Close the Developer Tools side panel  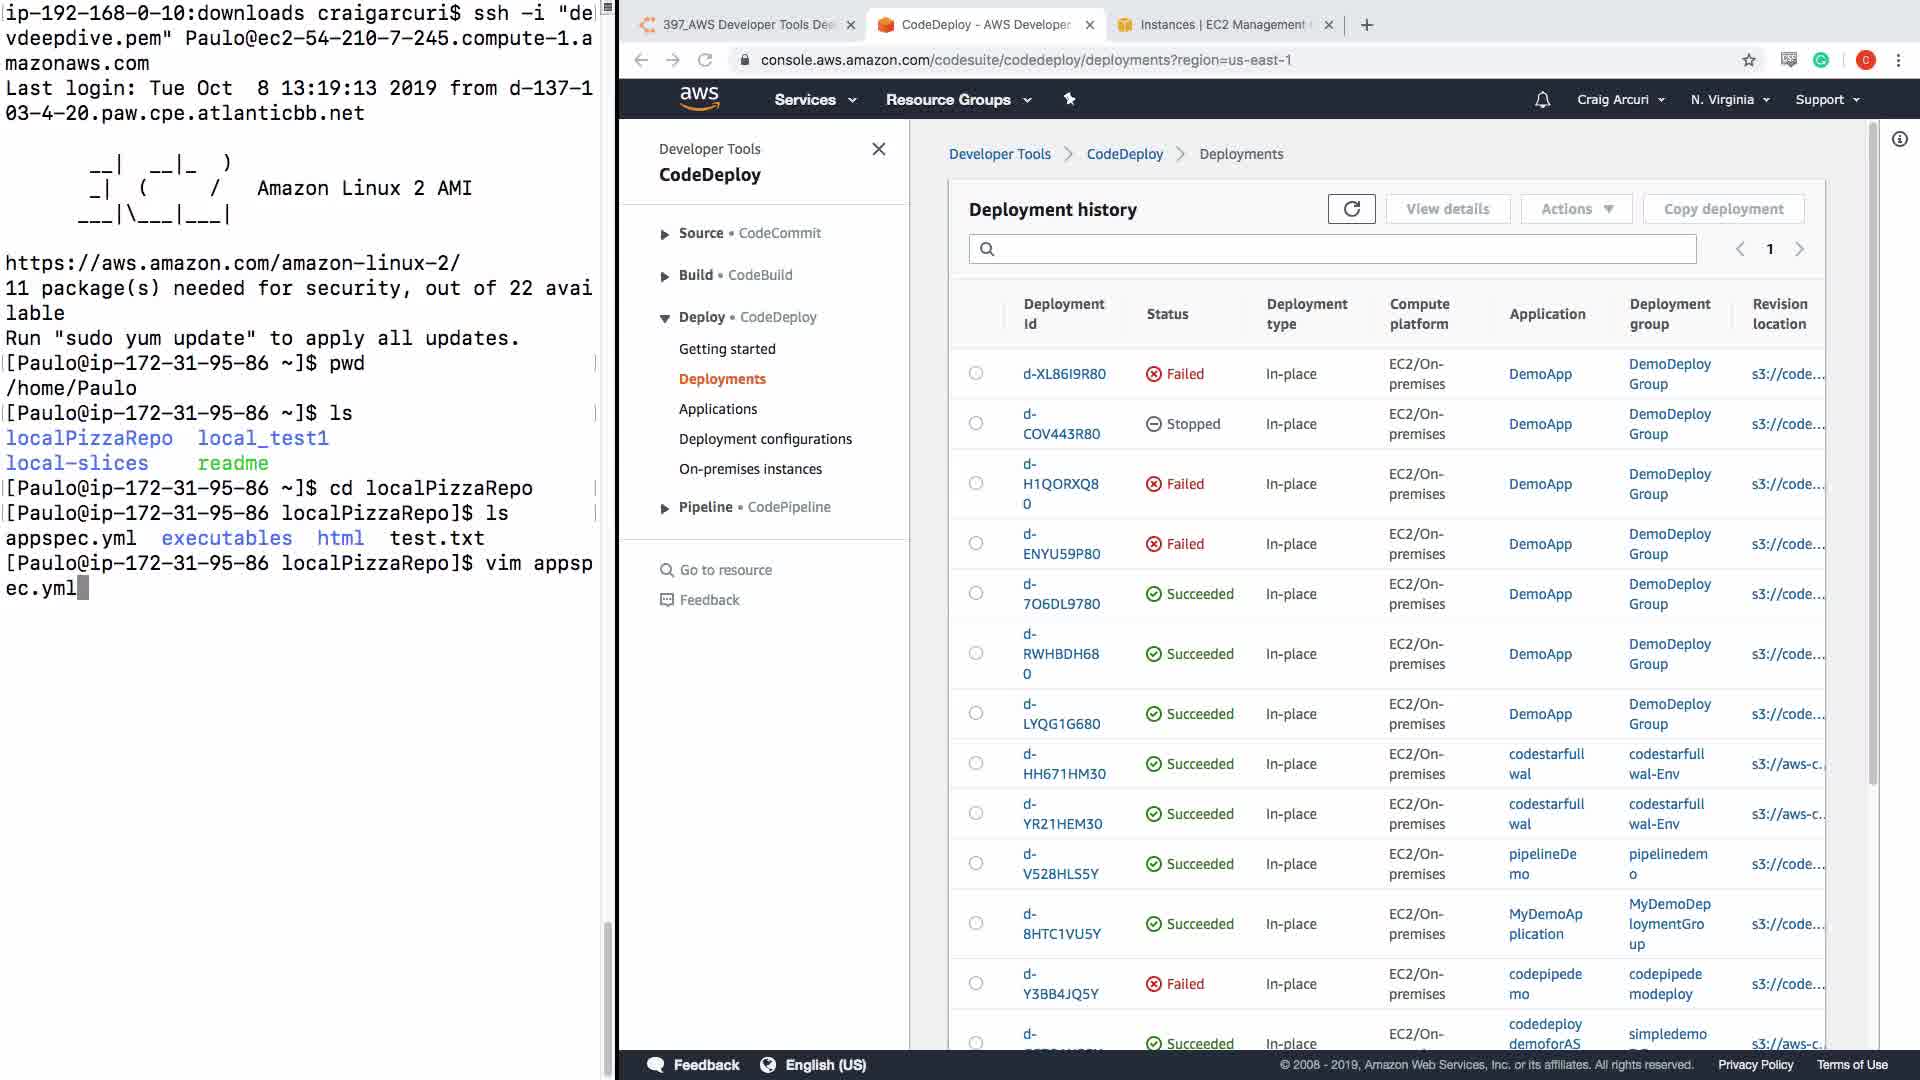pyautogui.click(x=878, y=149)
